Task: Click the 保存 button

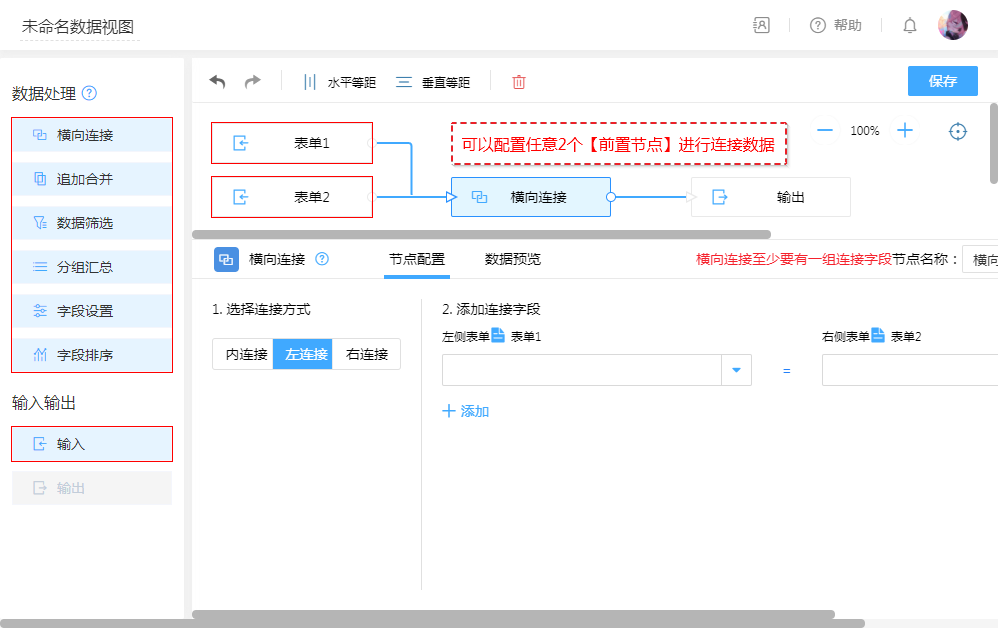Action: point(942,81)
